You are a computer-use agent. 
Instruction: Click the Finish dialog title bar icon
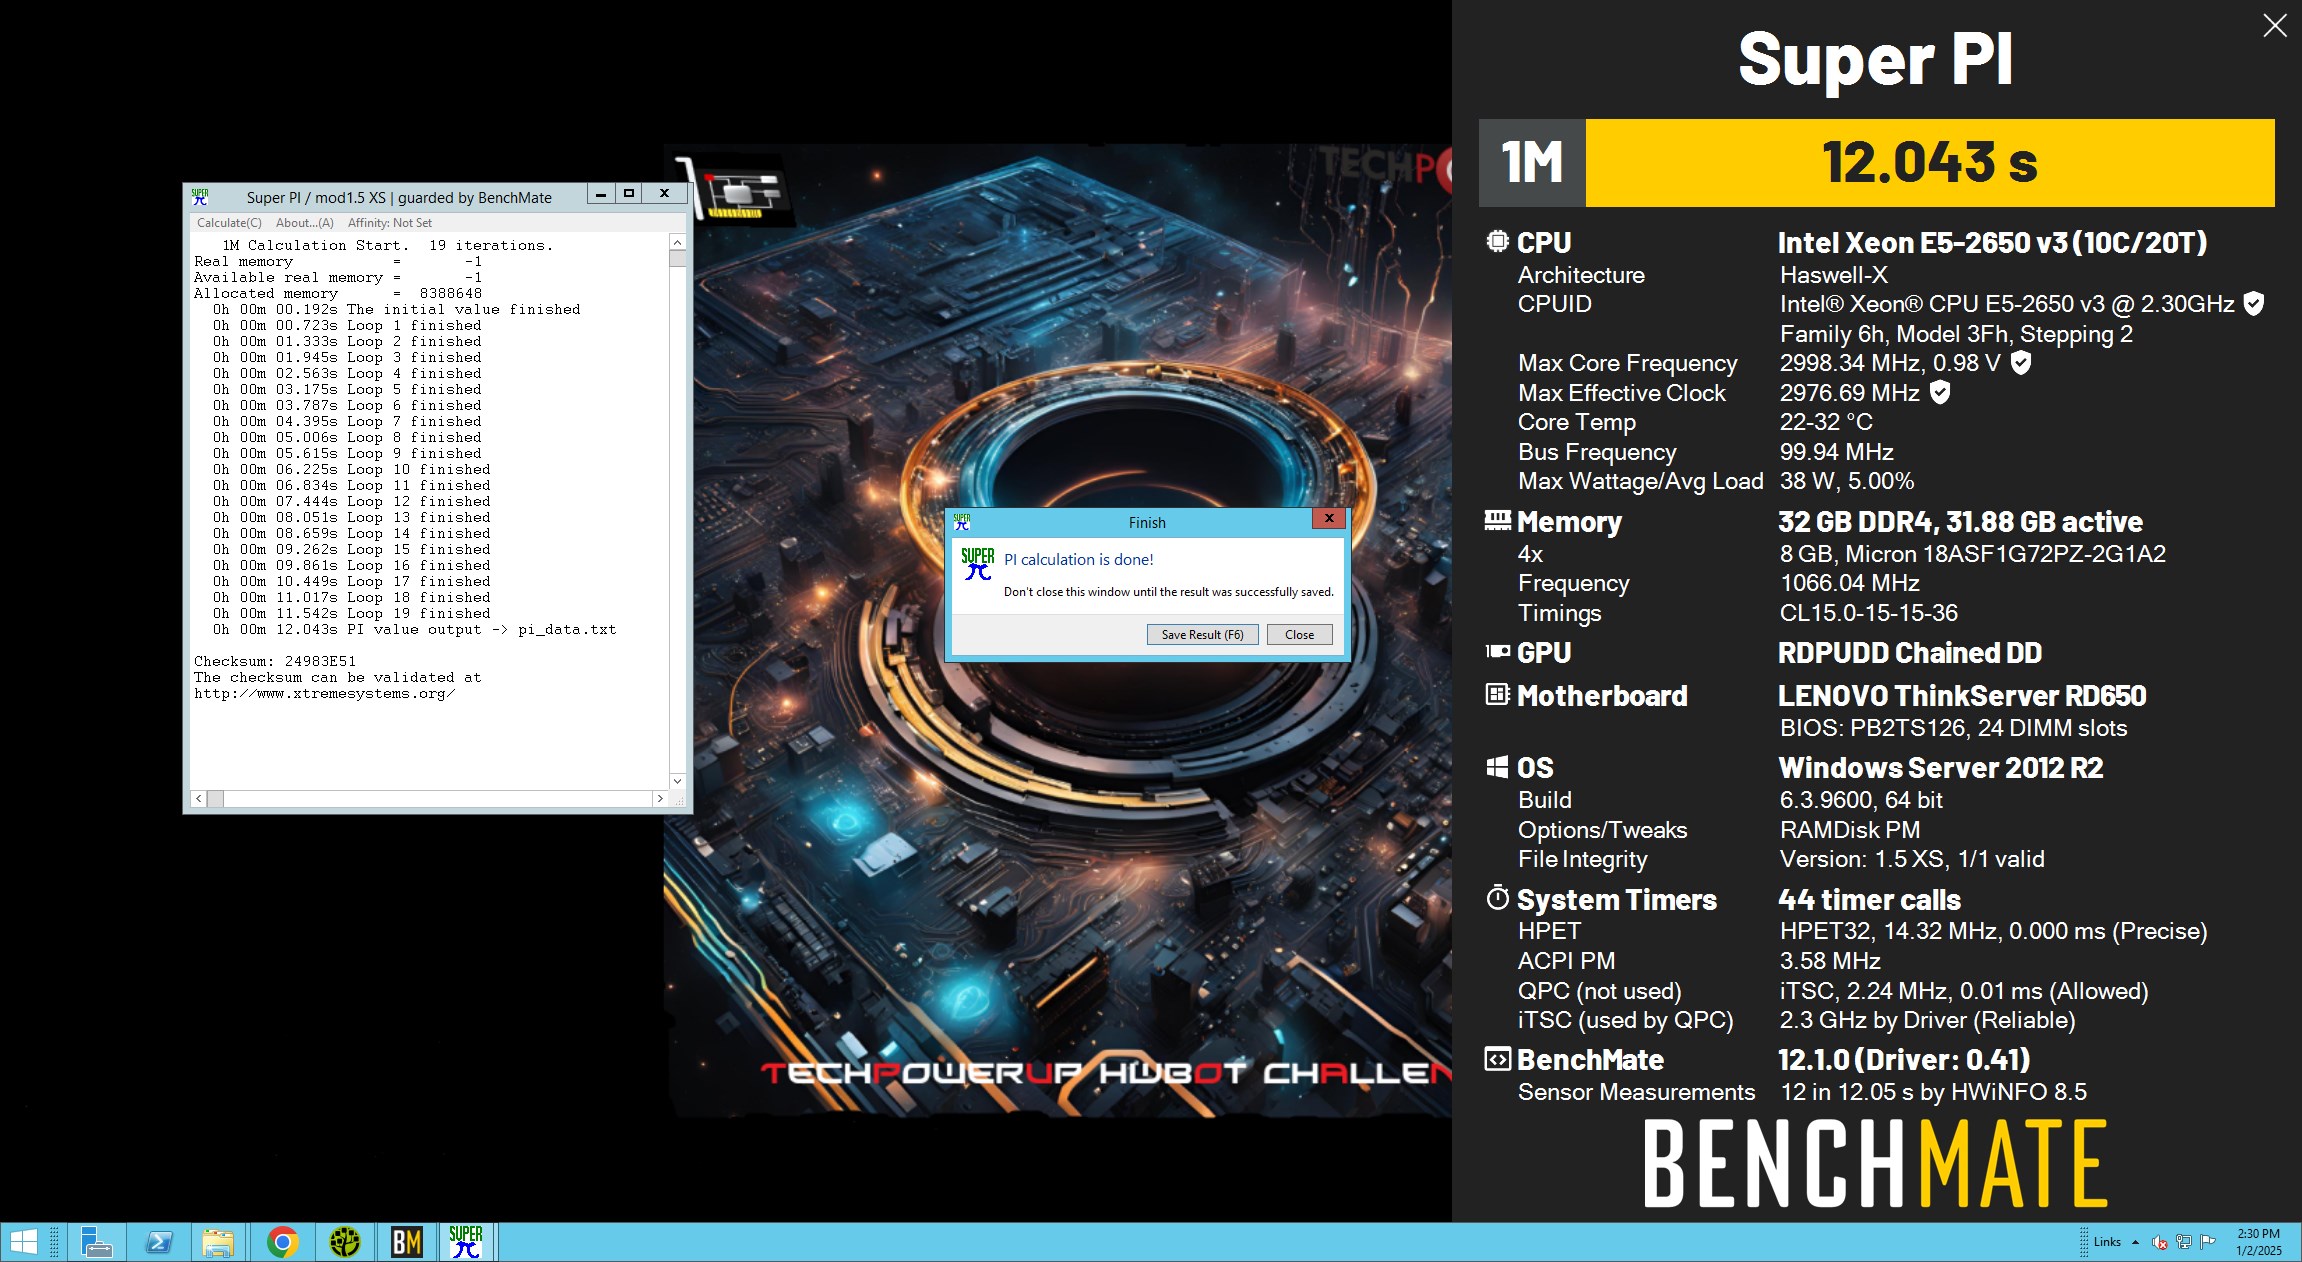tap(962, 521)
